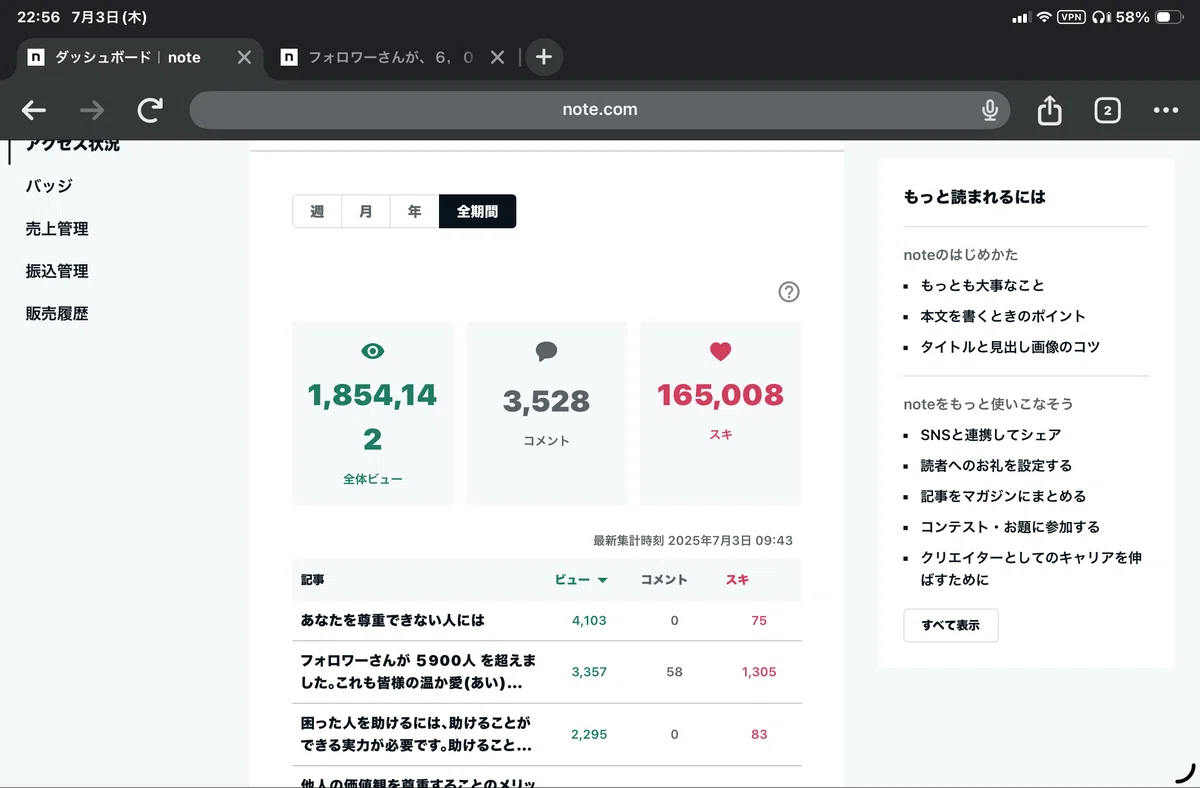Sort by ビュー column dropdown arrow
Viewport: 1200px width, 788px height.
602,580
